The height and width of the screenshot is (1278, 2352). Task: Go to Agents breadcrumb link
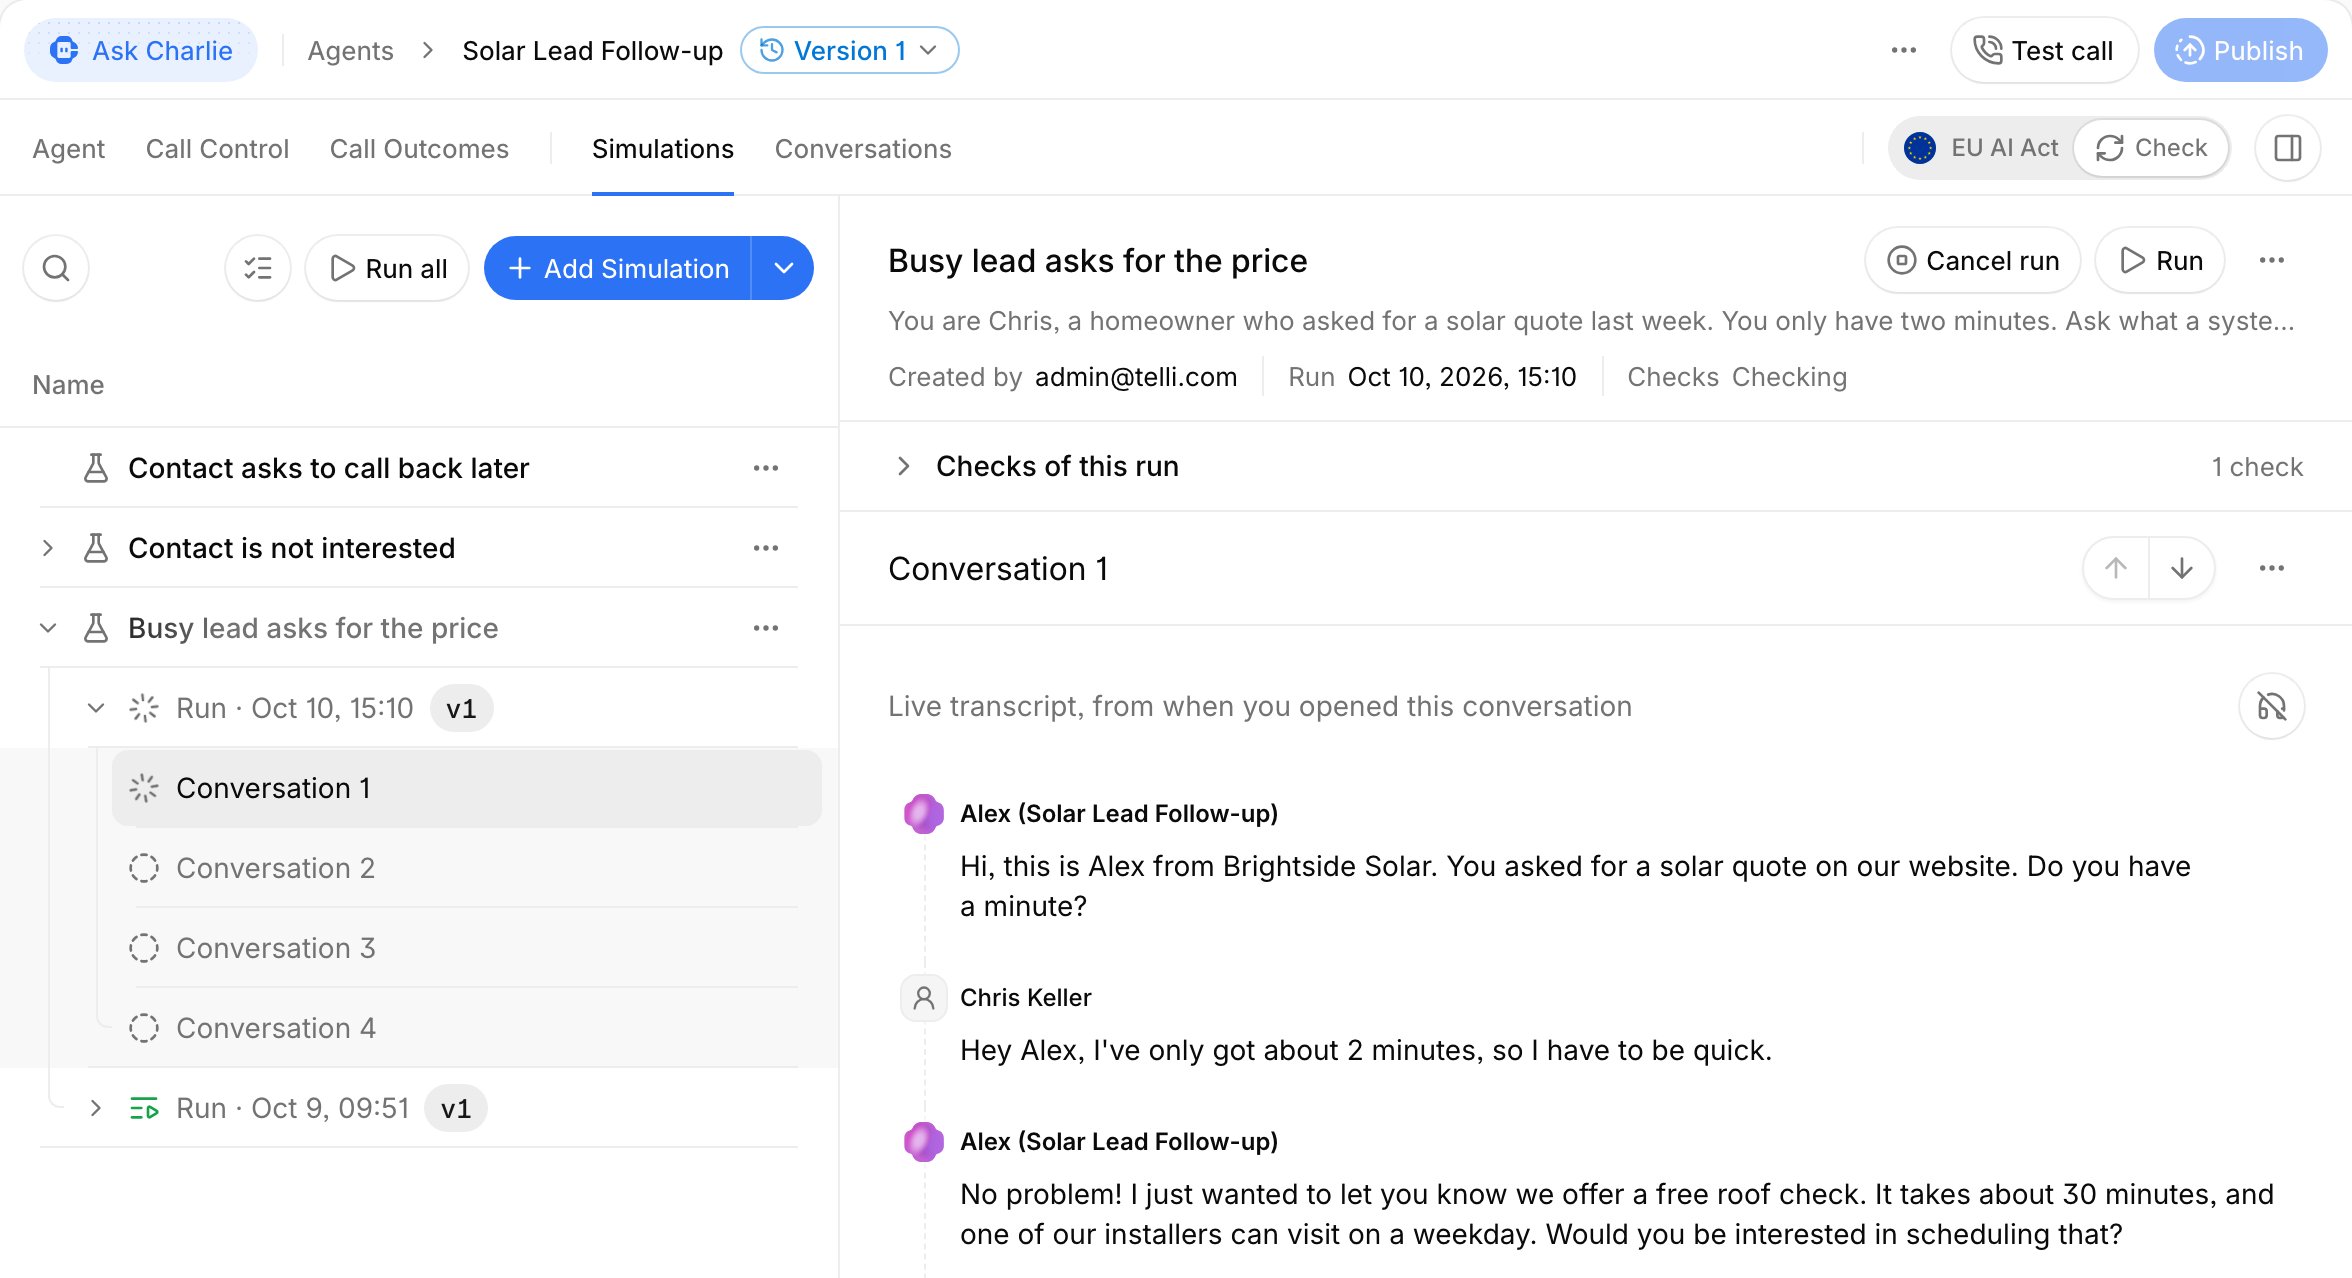pos(350,50)
